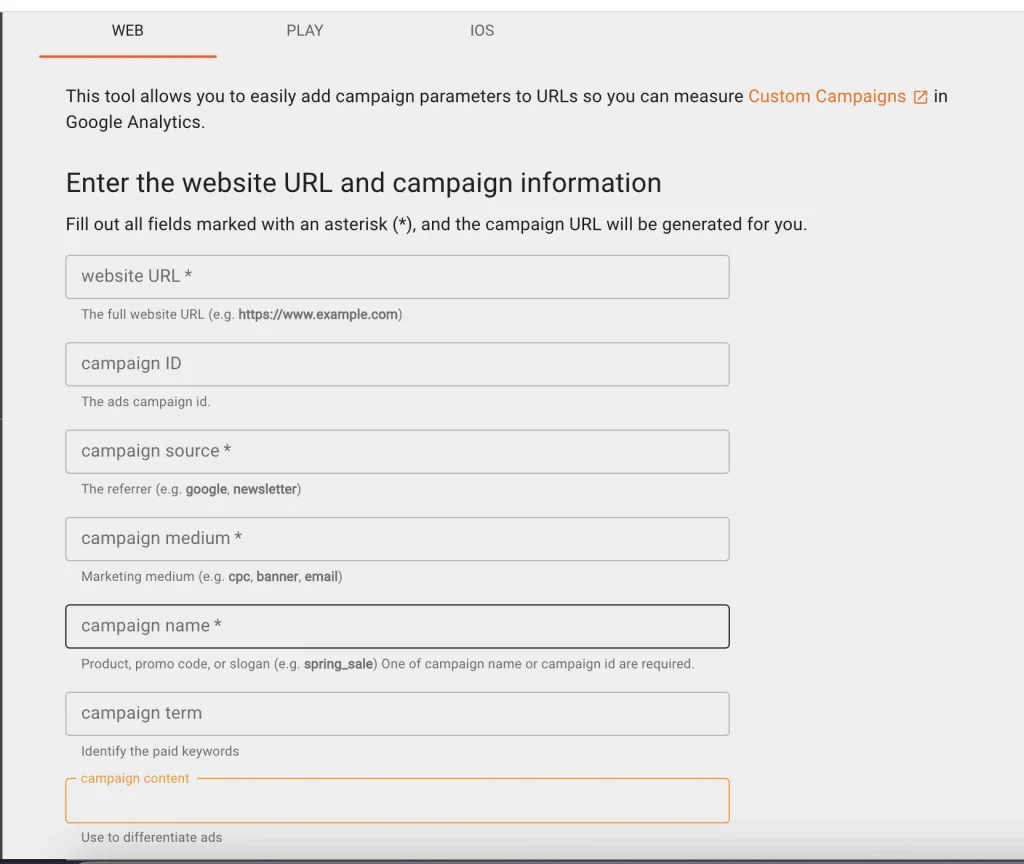Click the 'Identify the paid keywords' hint text
Image resolution: width=1024 pixels, height=864 pixels.
(x=160, y=751)
